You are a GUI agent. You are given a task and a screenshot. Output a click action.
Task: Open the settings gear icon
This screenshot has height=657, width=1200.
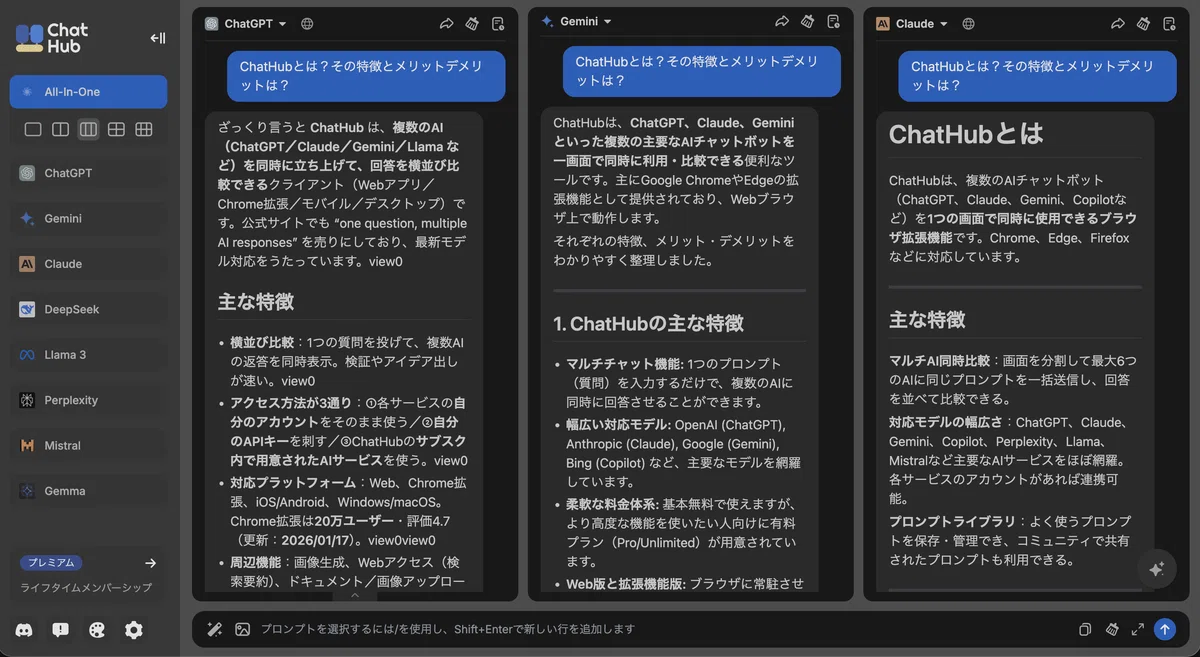134,630
